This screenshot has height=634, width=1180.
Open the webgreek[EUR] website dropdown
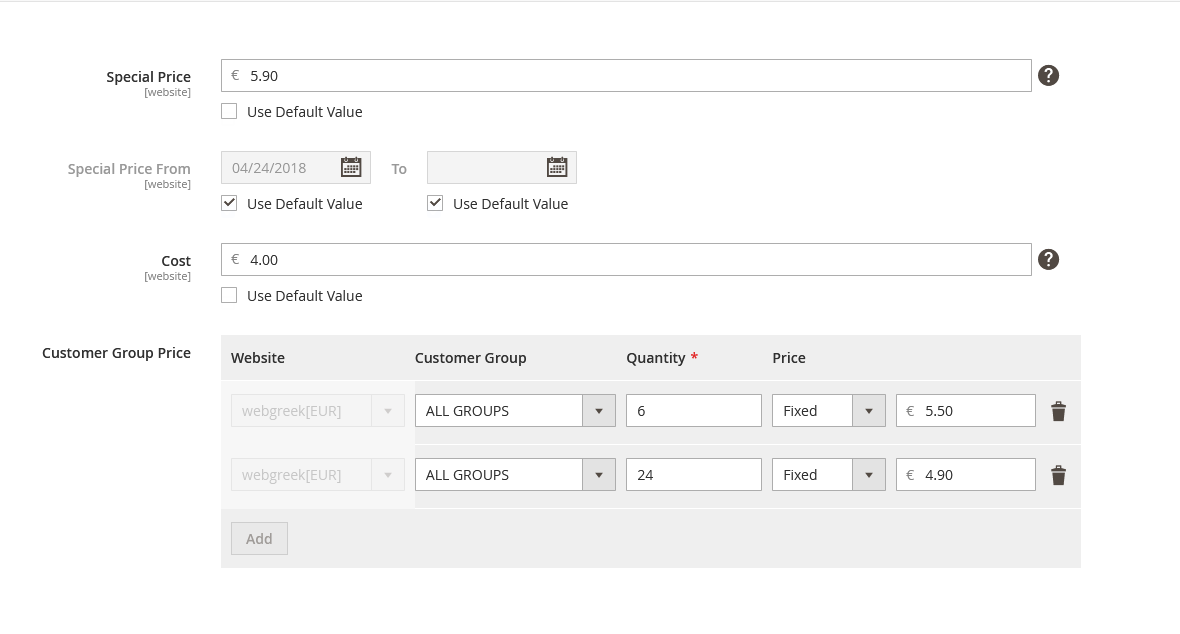[x=388, y=410]
